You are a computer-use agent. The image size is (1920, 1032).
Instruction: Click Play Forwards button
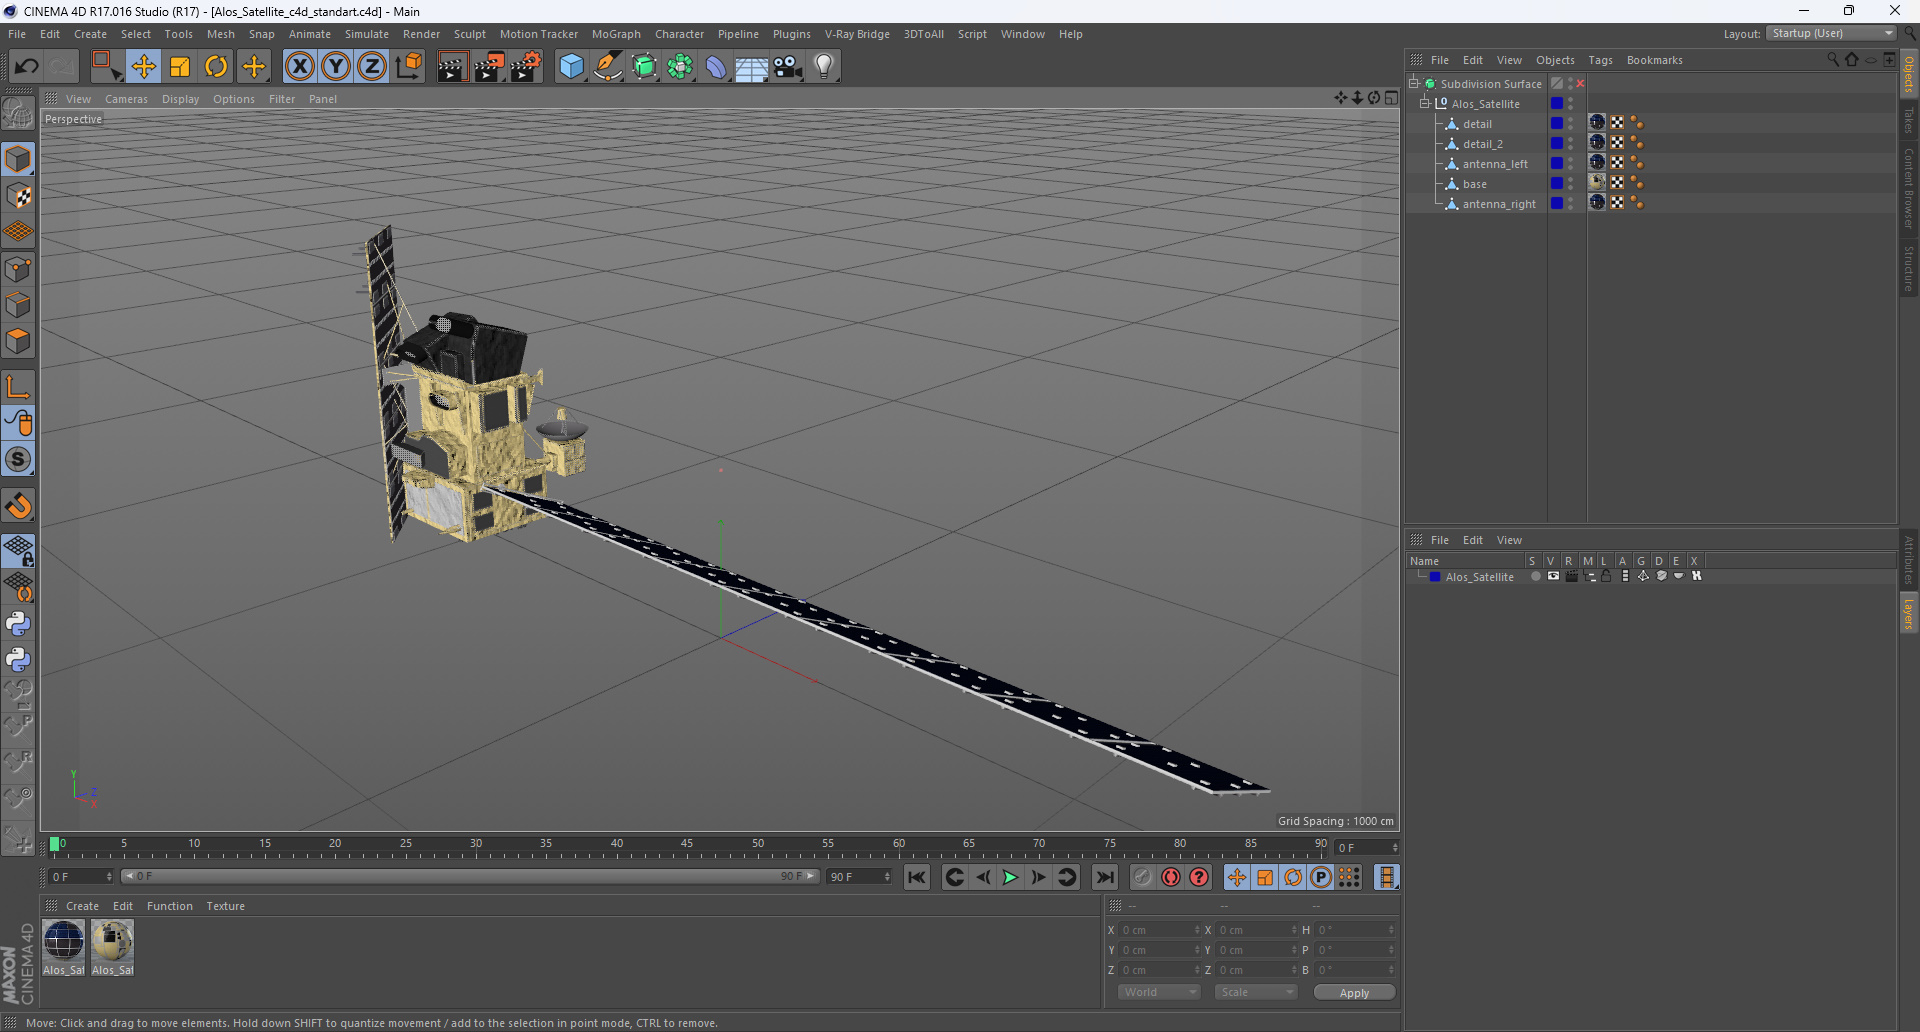click(x=1010, y=877)
